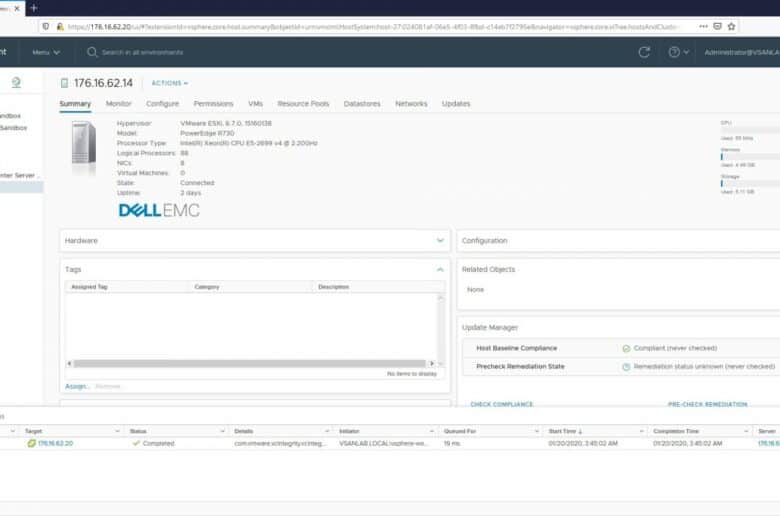Viewport: 780px width, 516px height.
Task: Sort by Description column in Tags
Action: 333,287
